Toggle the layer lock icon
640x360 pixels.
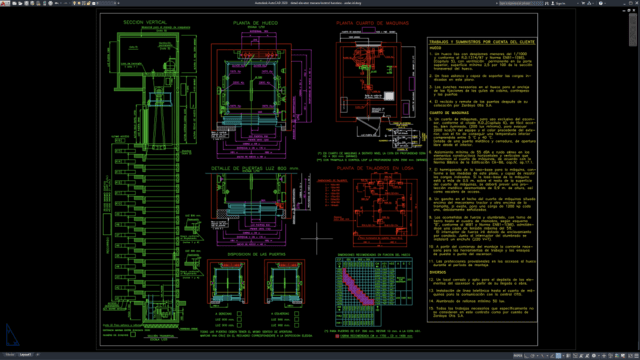89,3
